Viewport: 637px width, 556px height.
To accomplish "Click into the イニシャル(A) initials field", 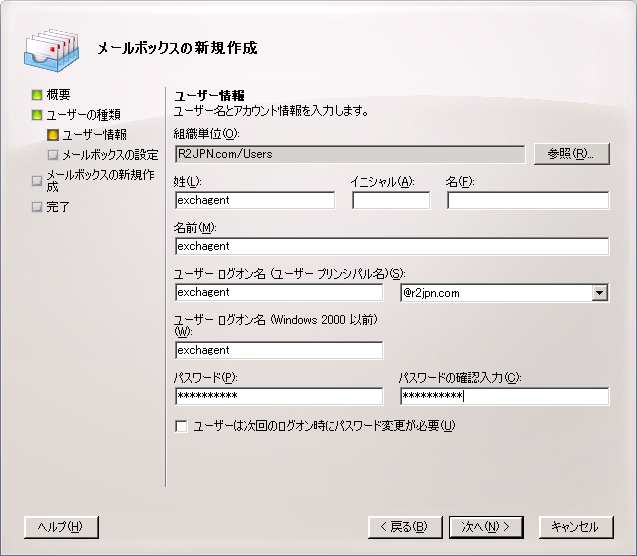I will [391, 200].
